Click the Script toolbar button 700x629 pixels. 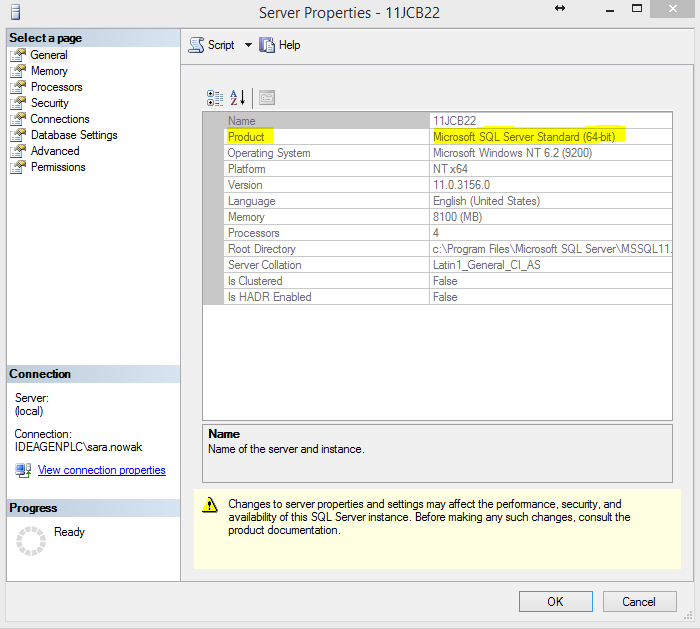pos(212,45)
